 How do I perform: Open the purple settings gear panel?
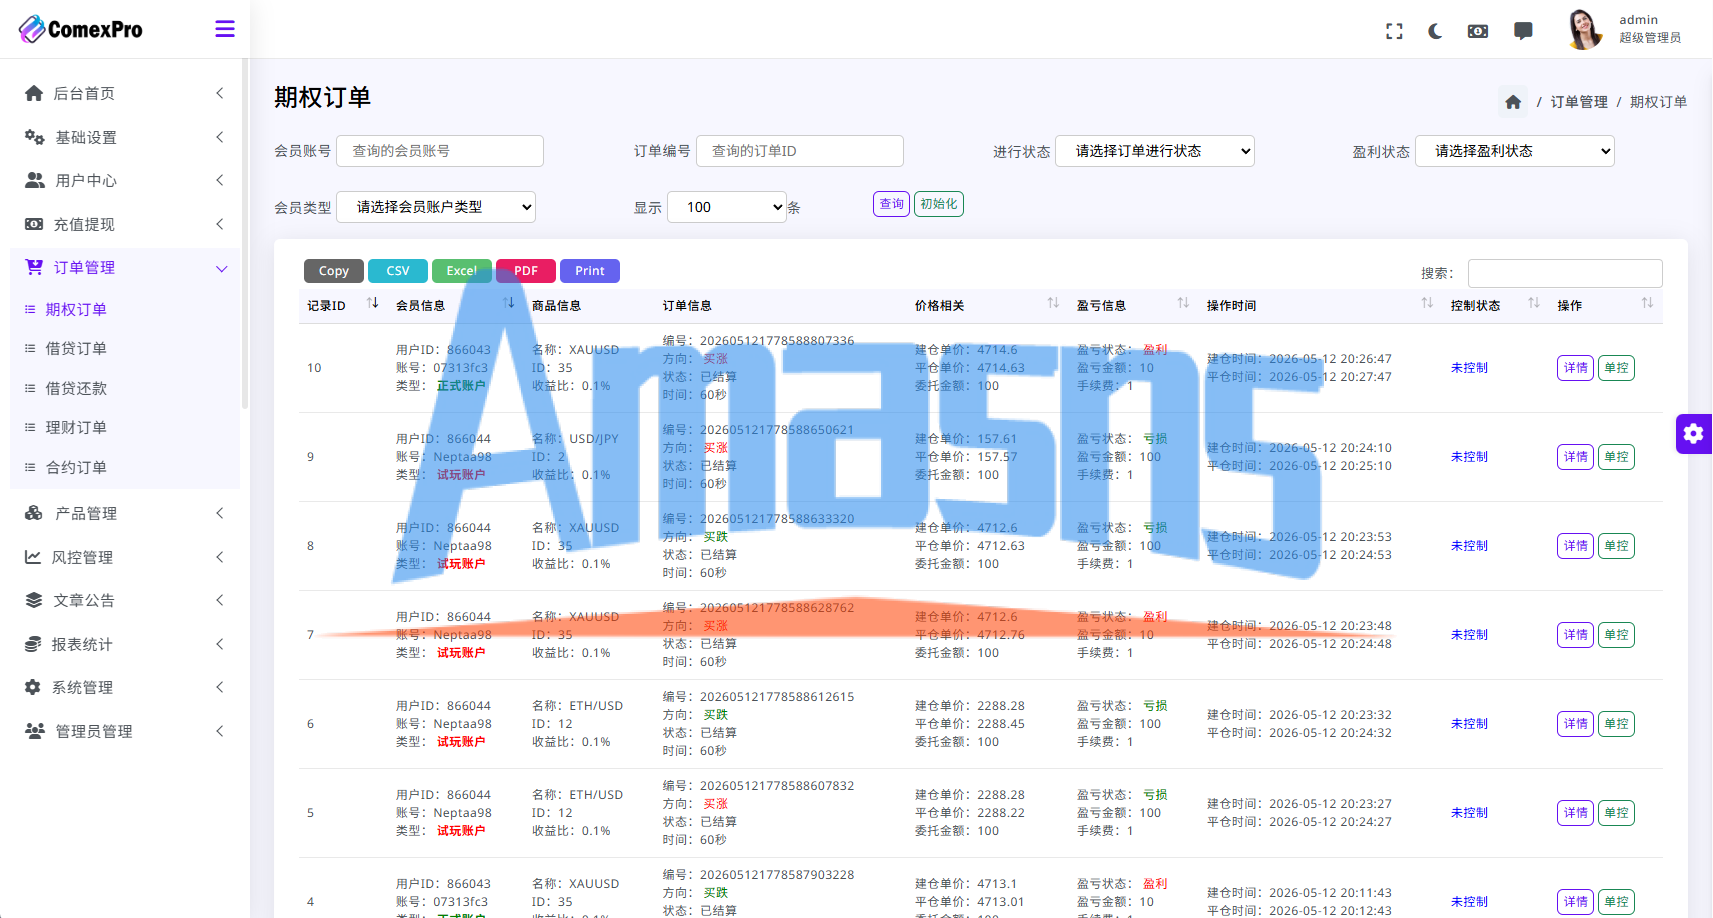pyautogui.click(x=1694, y=434)
